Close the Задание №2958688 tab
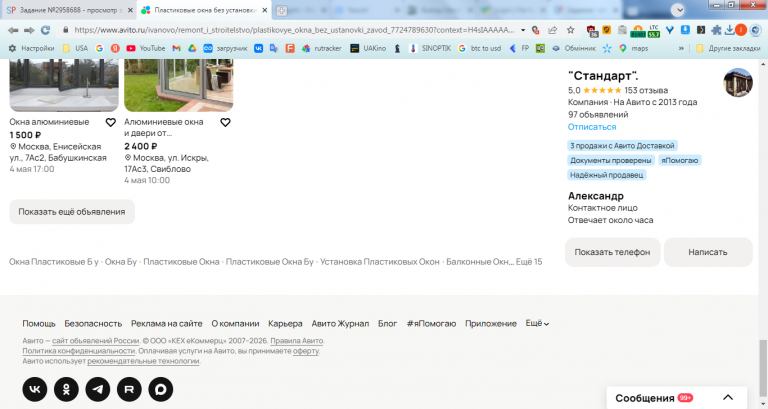The image size is (768, 409). (130, 10)
